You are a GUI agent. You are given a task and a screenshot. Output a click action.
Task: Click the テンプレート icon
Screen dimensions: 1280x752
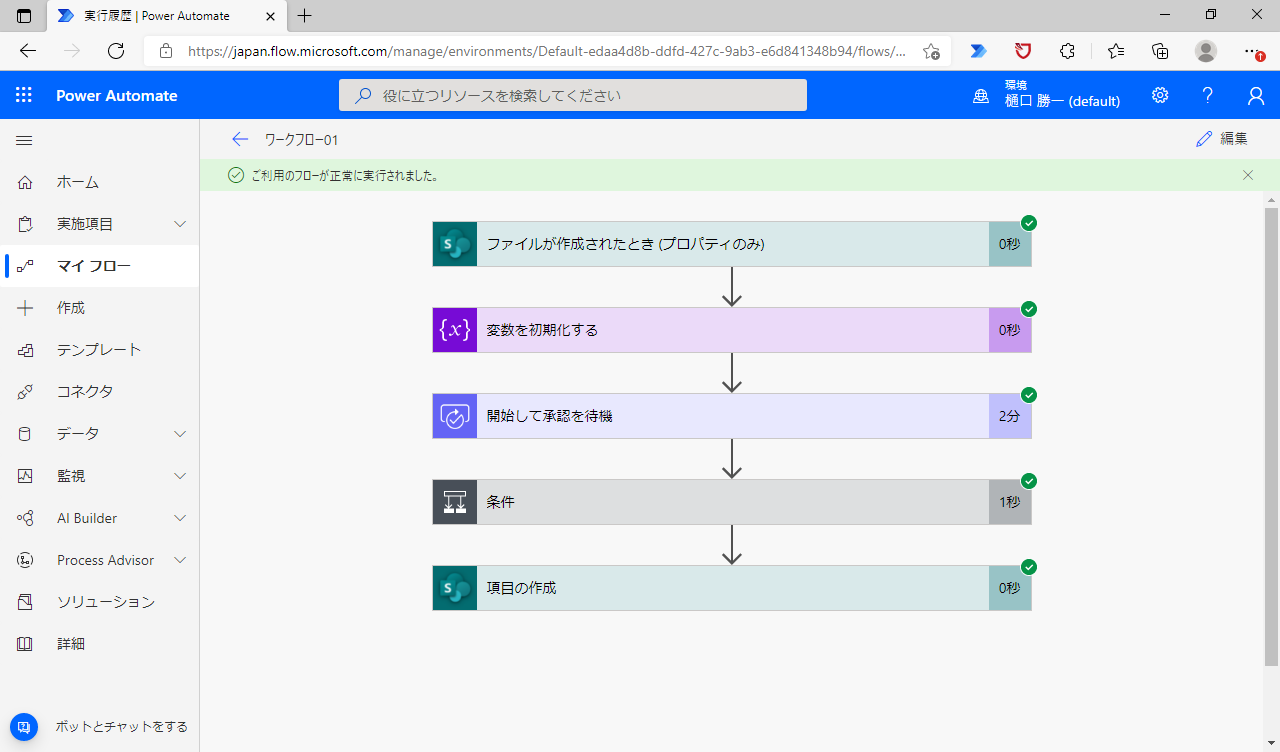pos(25,350)
